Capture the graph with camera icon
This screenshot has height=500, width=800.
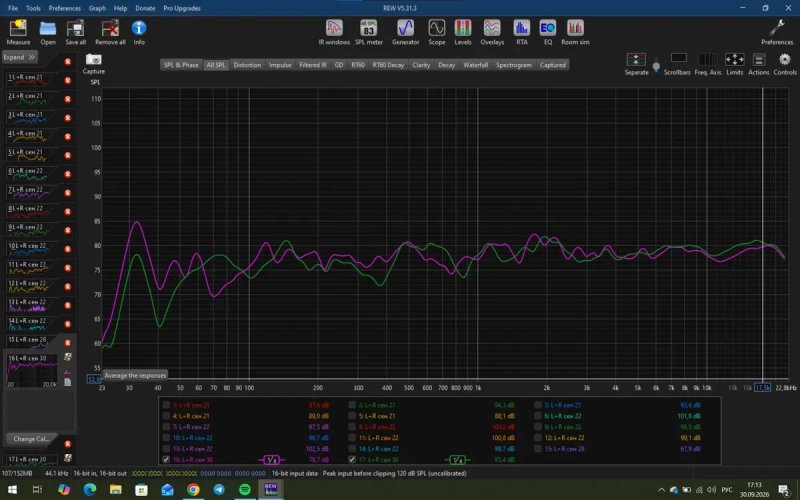pos(94,64)
